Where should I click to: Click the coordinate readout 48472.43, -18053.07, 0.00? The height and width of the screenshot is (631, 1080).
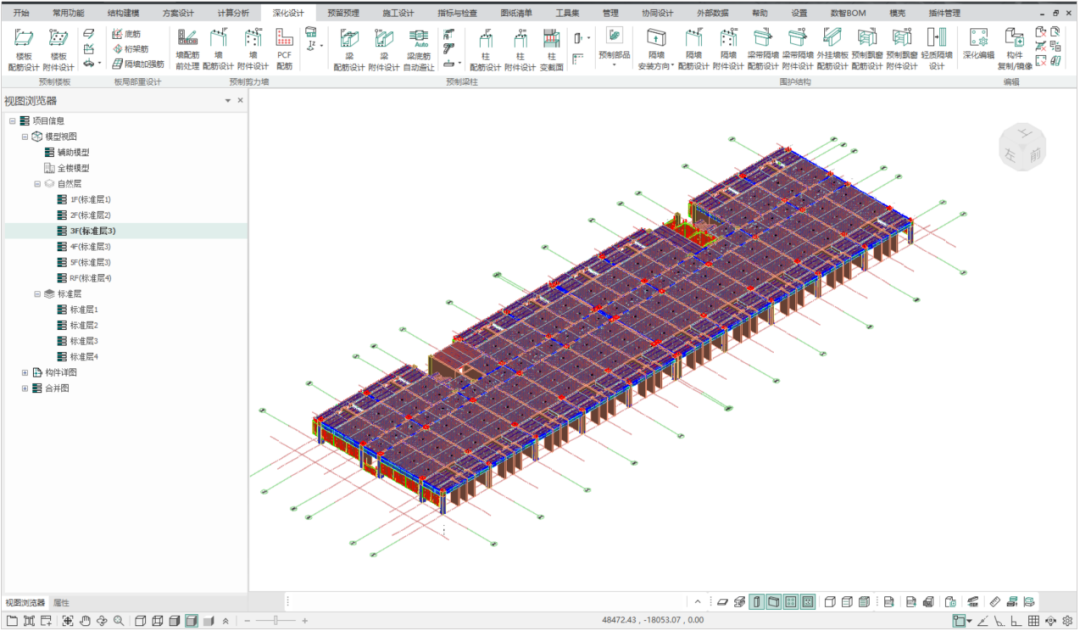click(x=653, y=620)
